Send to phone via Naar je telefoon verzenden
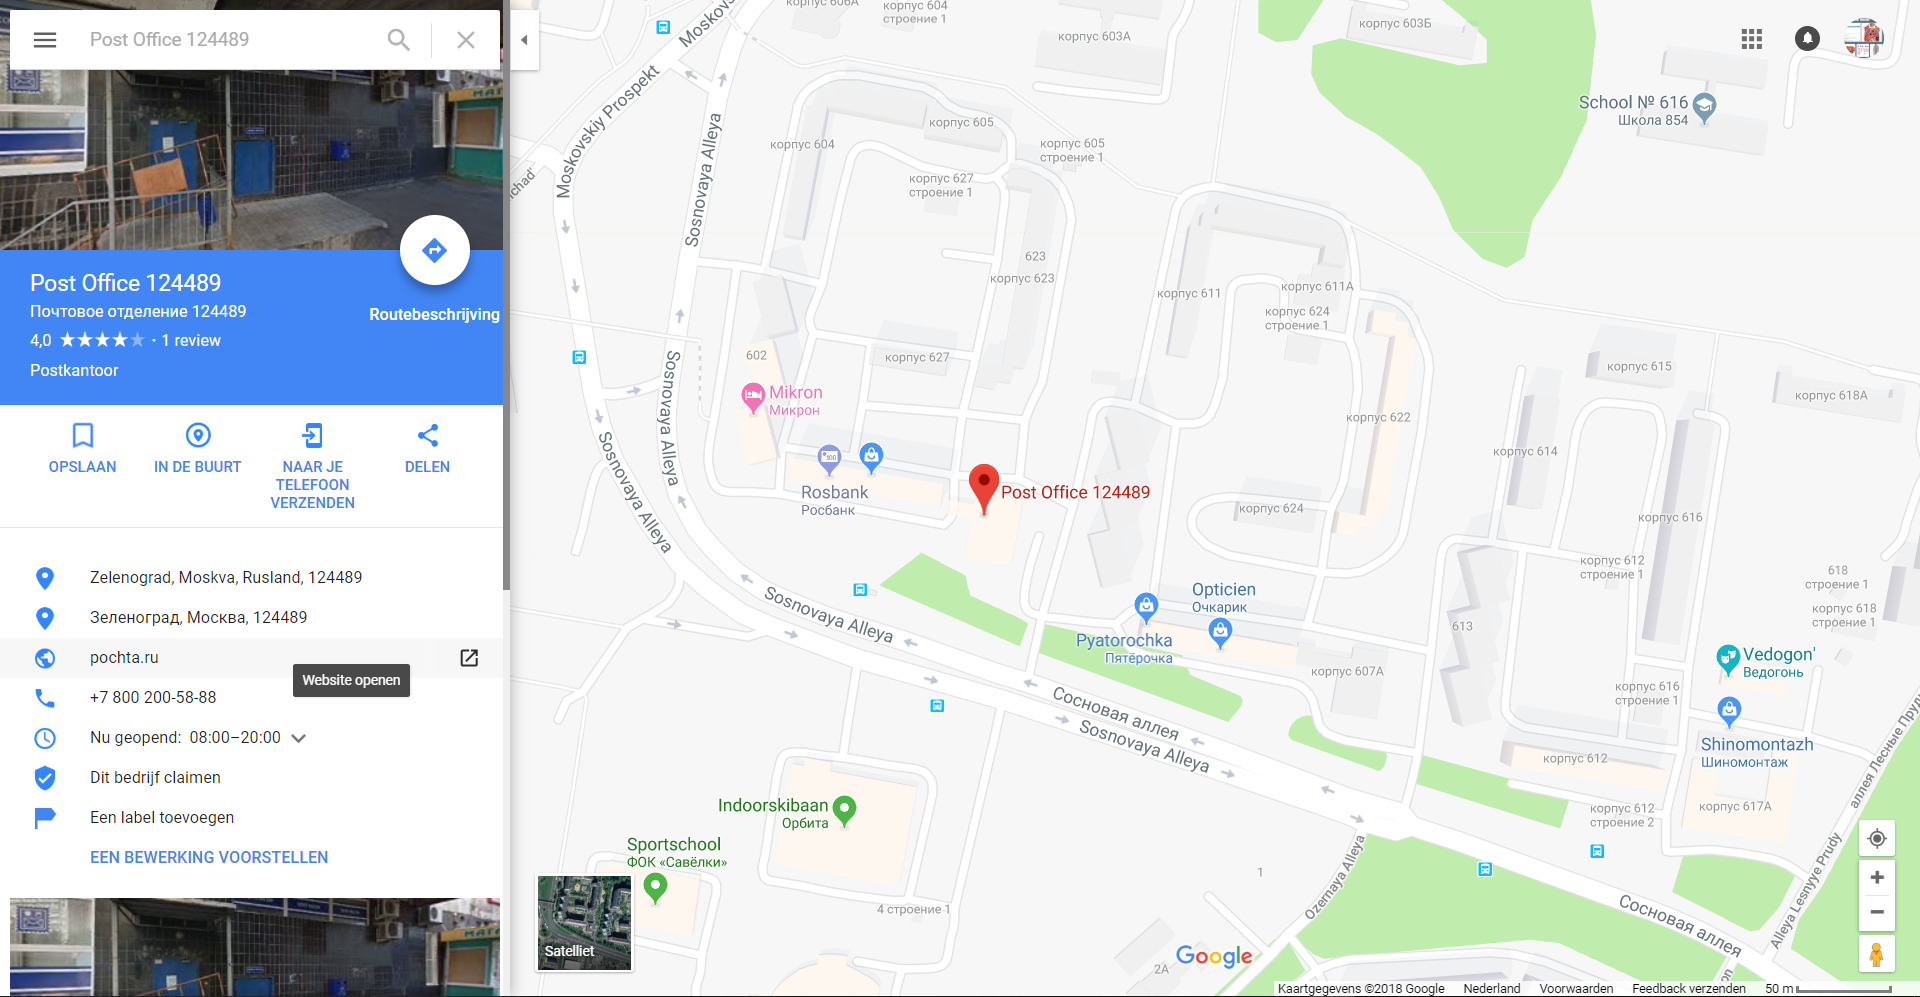The image size is (1920, 997). [x=313, y=466]
